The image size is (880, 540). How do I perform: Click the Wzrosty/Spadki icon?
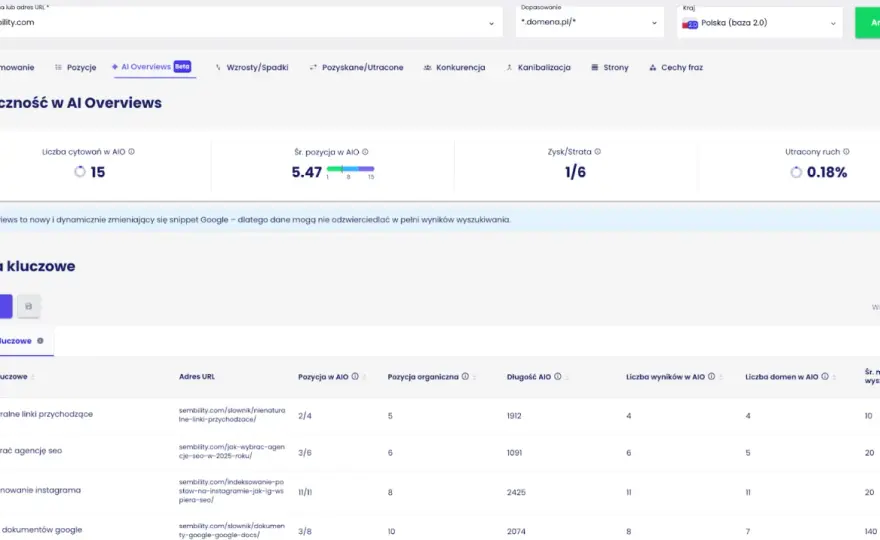pos(218,67)
